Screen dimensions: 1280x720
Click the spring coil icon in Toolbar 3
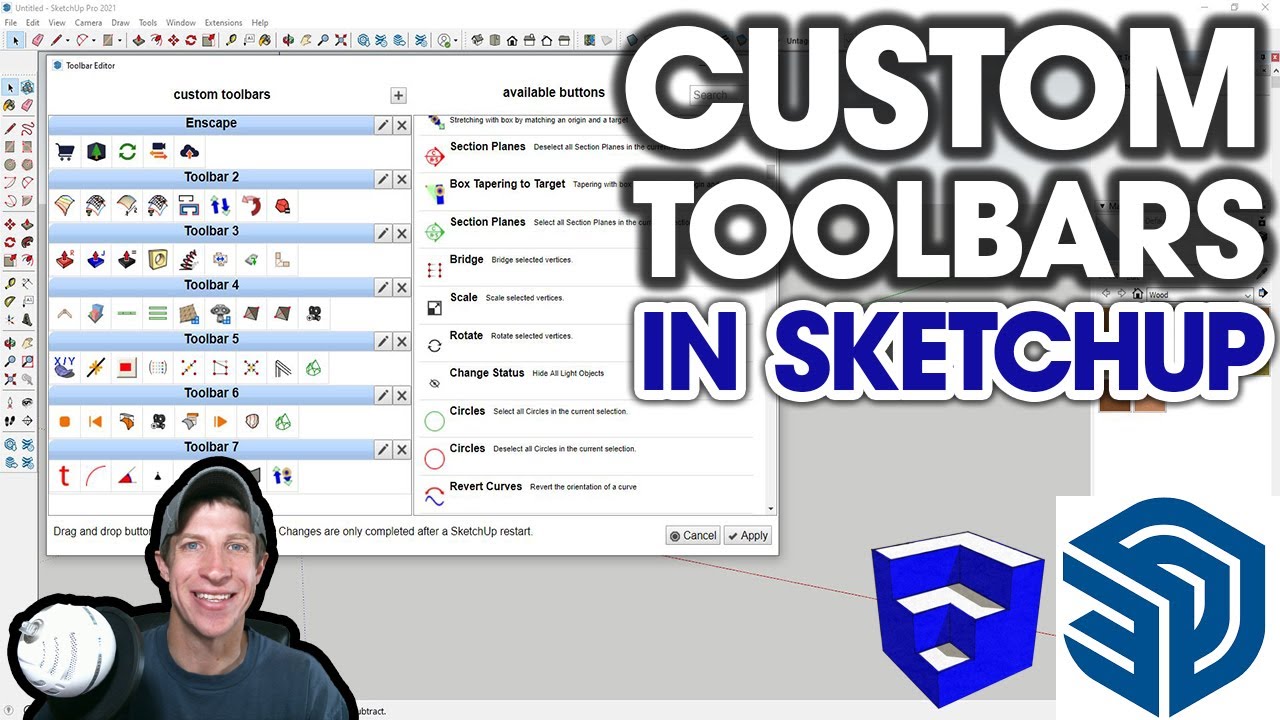tap(189, 260)
